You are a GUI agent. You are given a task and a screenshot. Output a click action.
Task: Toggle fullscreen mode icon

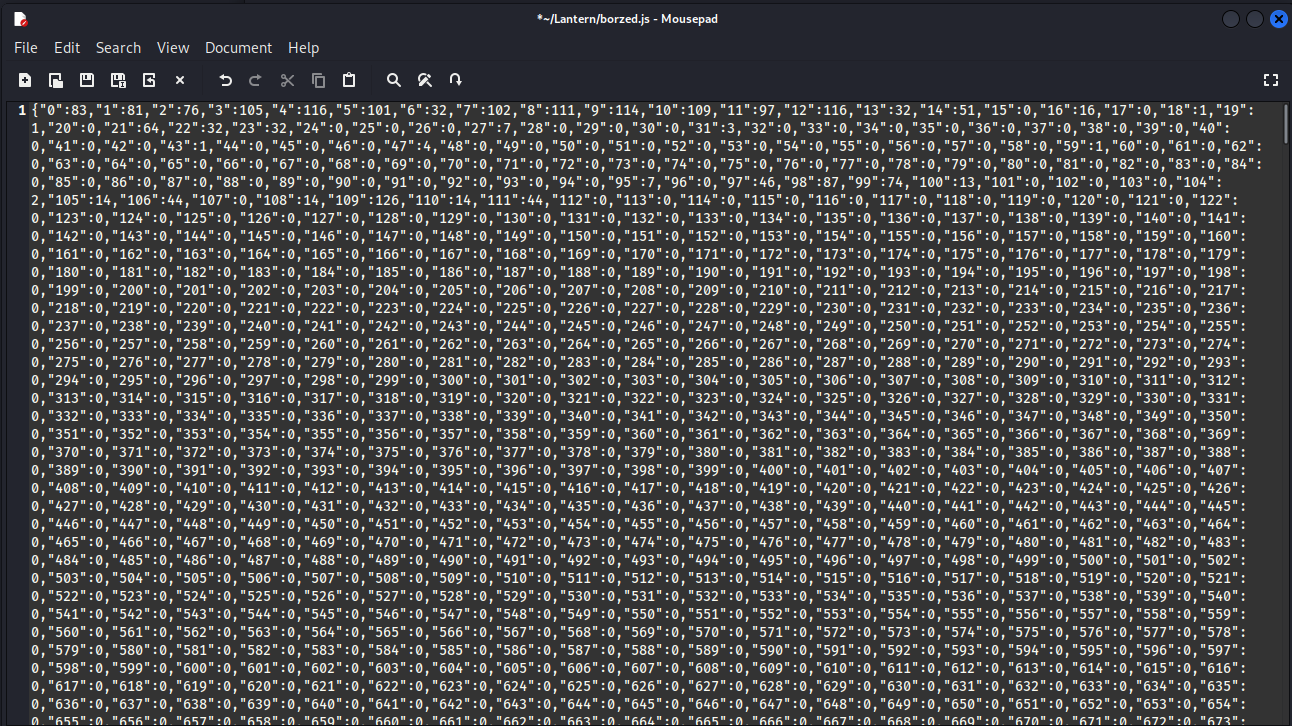point(1271,80)
